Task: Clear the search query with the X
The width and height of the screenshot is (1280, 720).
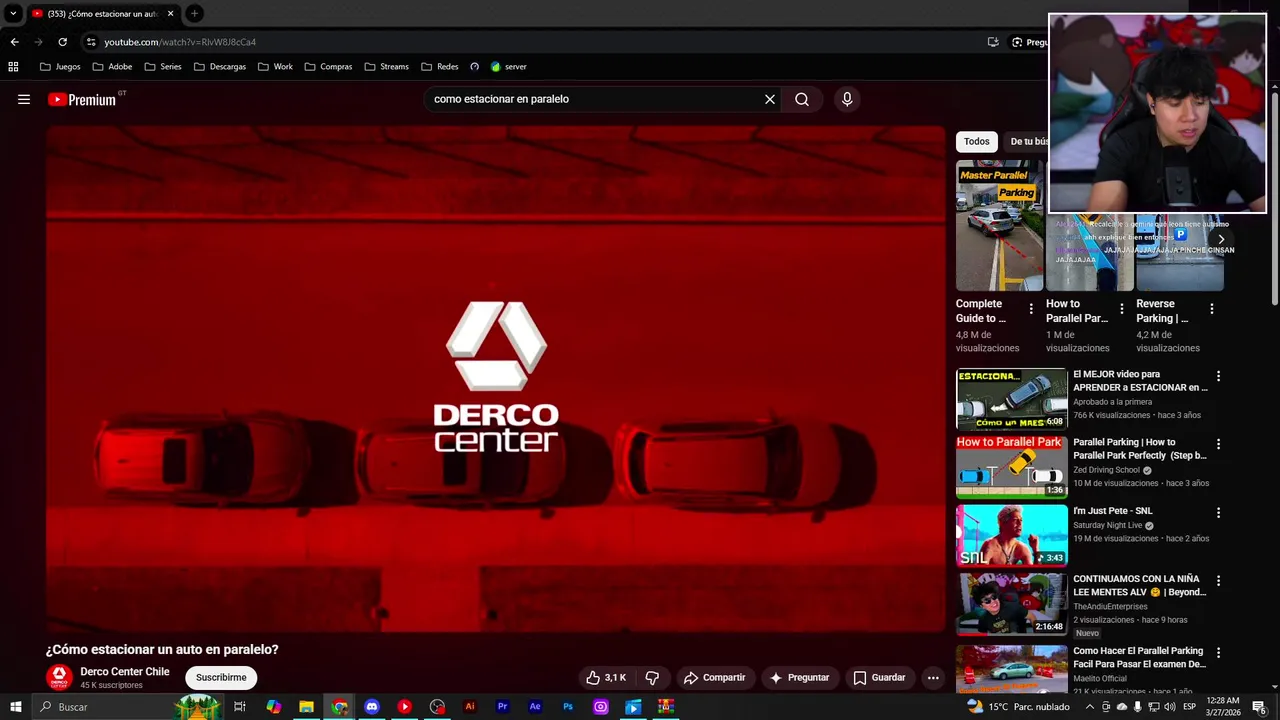Action: click(770, 99)
